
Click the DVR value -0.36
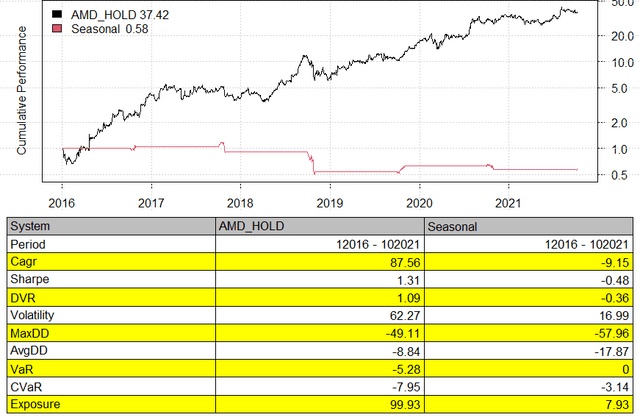point(615,298)
